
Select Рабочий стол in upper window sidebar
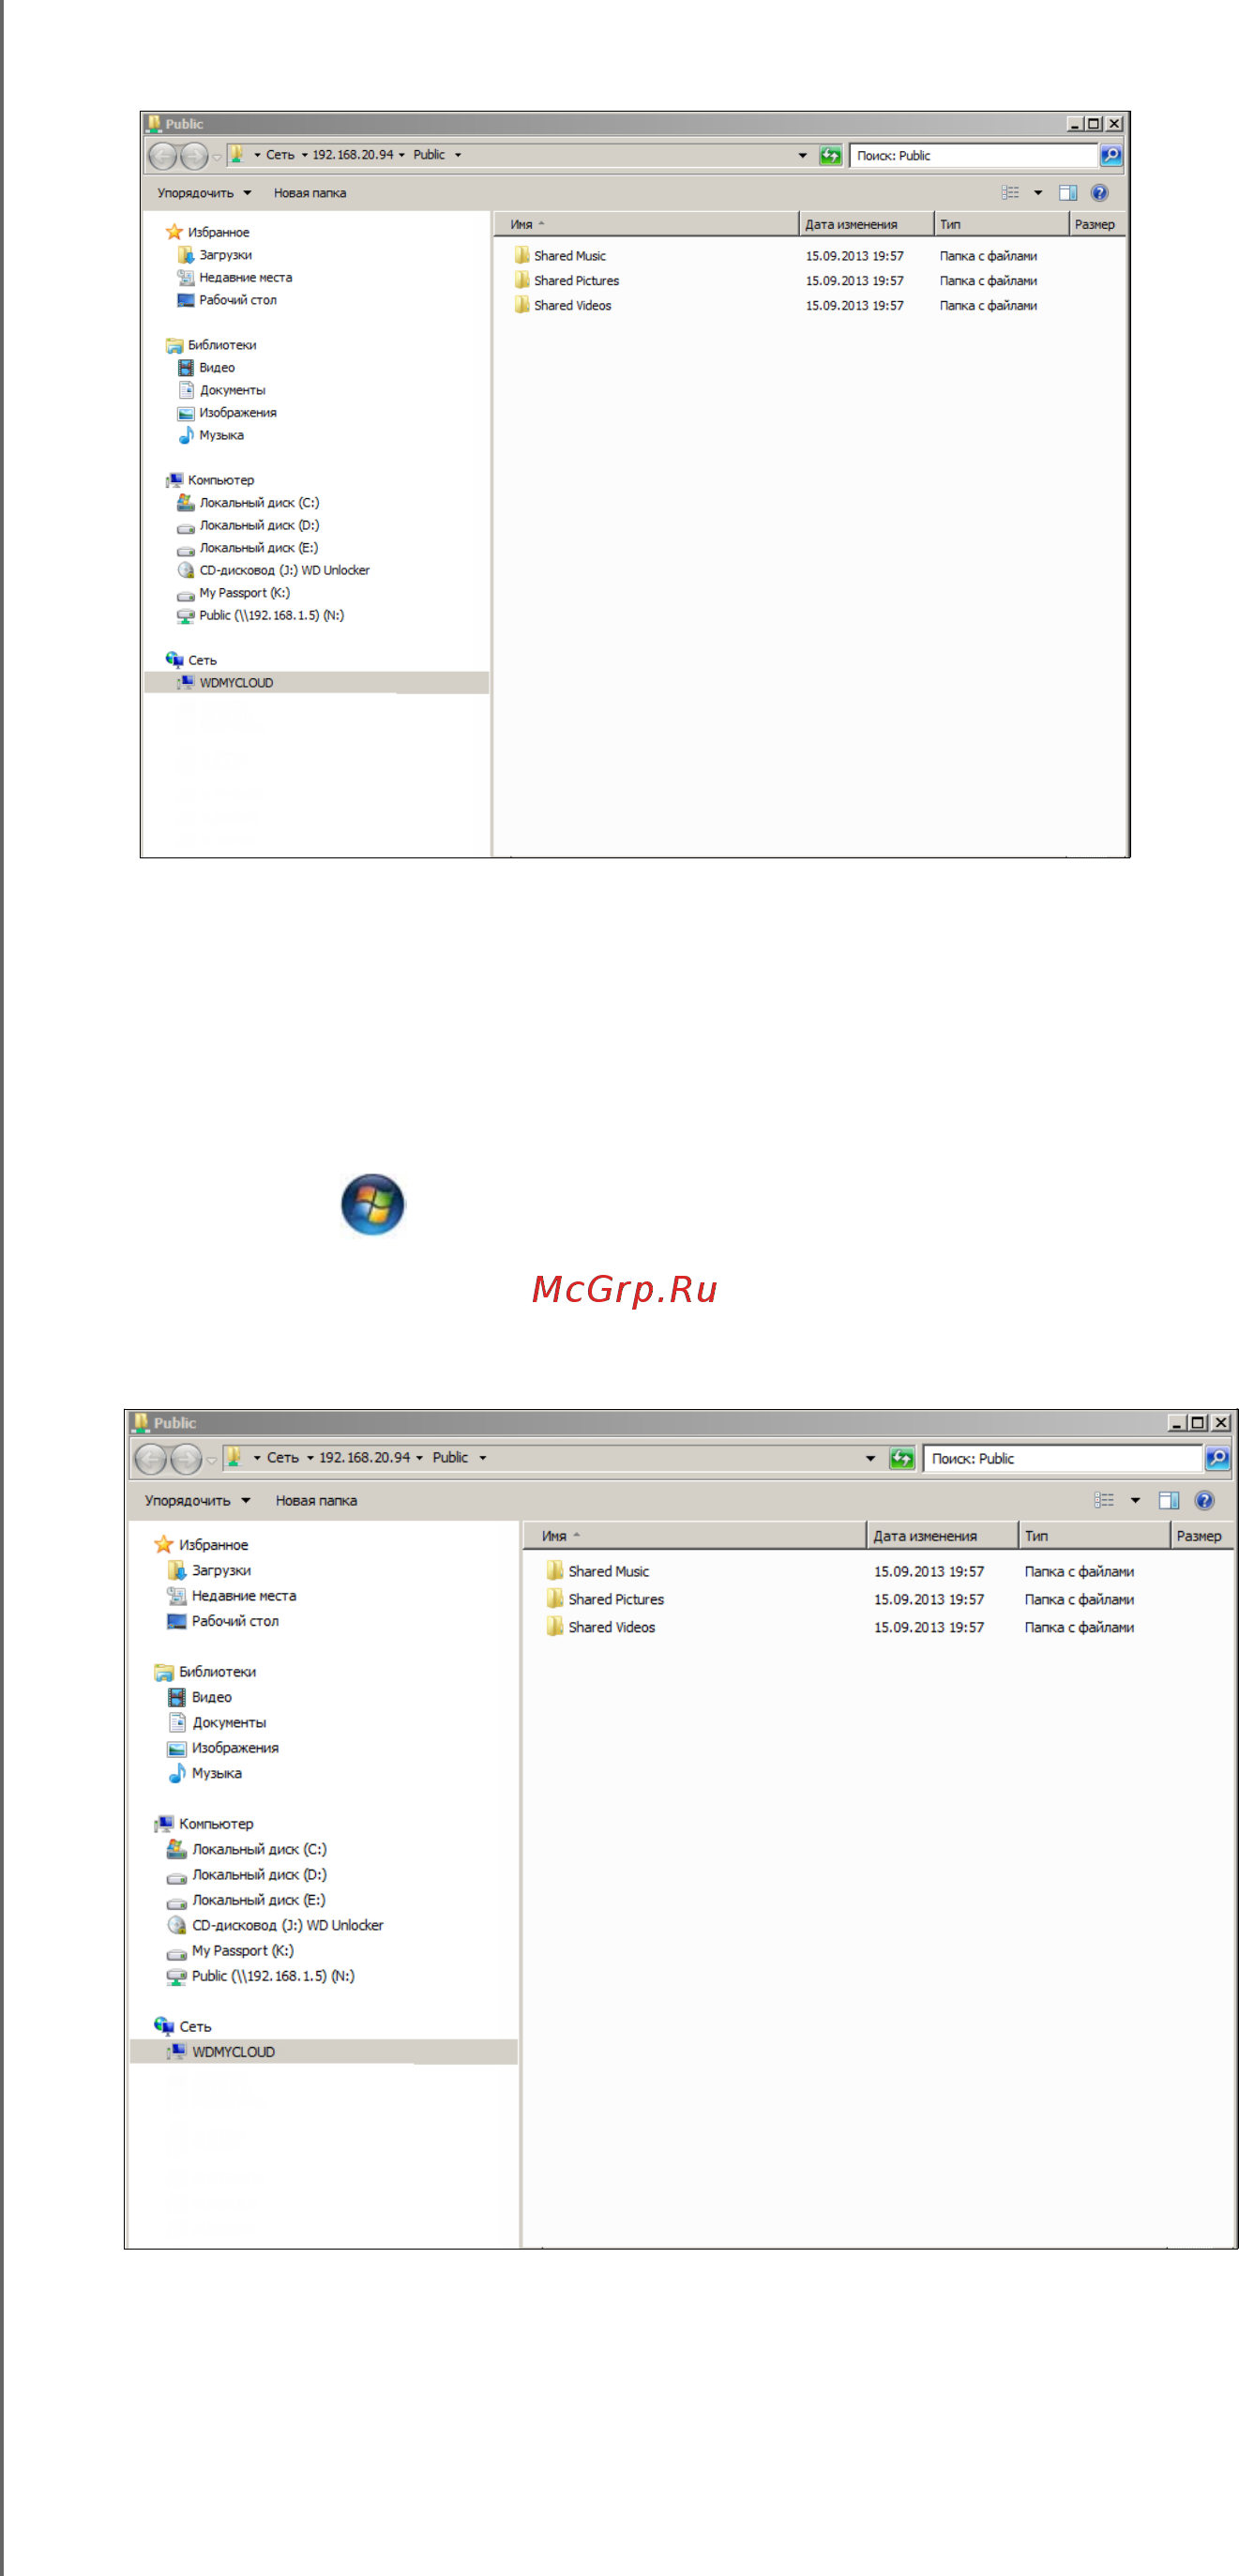pyautogui.click(x=227, y=300)
